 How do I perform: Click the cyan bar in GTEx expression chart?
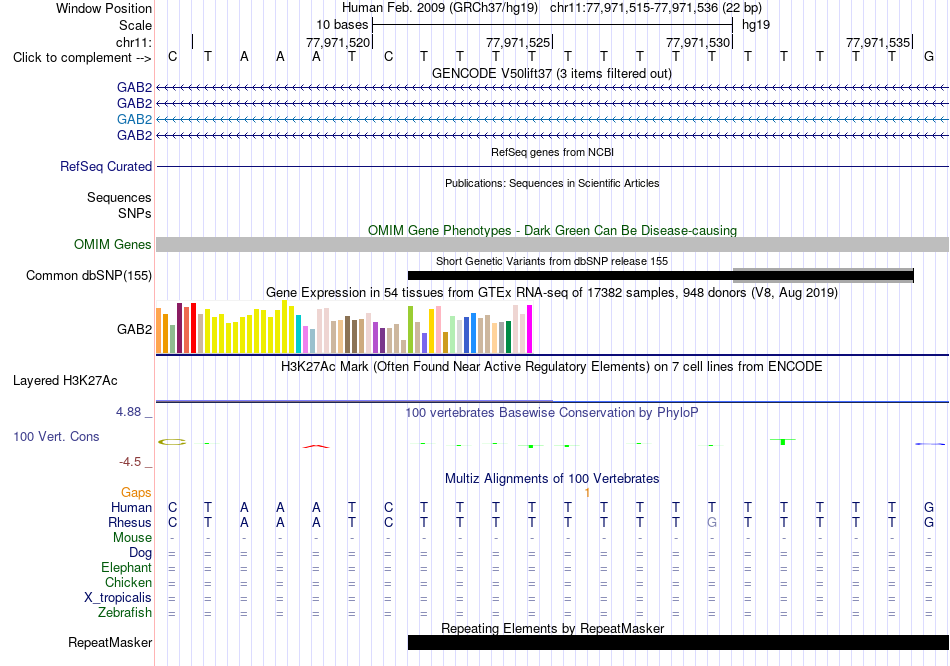298,334
